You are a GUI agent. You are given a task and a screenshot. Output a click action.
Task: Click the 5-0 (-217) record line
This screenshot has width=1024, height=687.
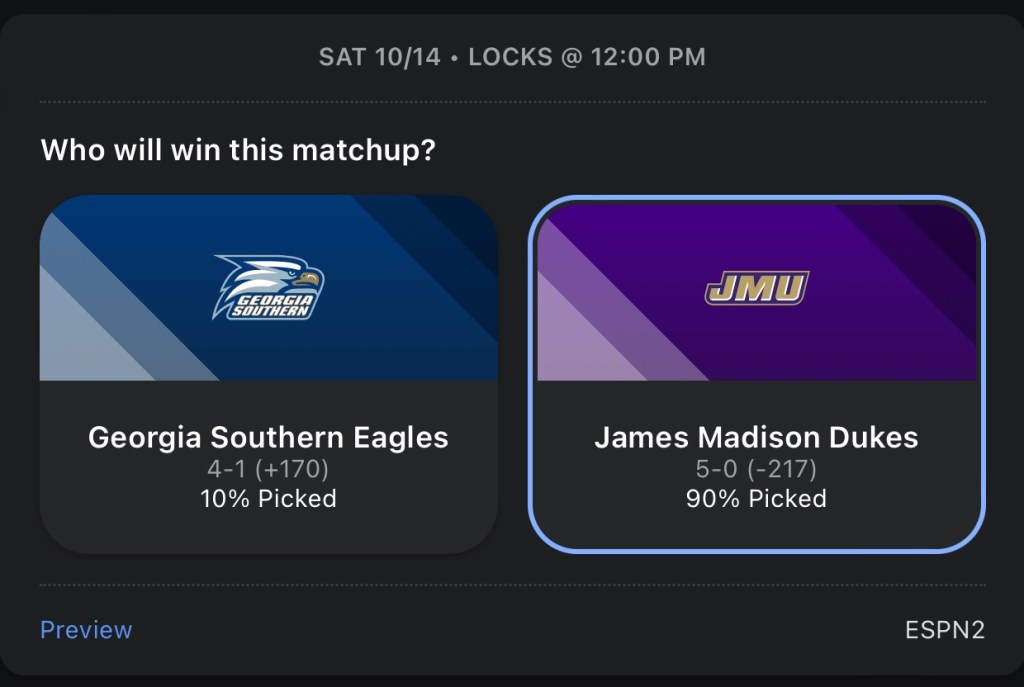[x=756, y=468]
